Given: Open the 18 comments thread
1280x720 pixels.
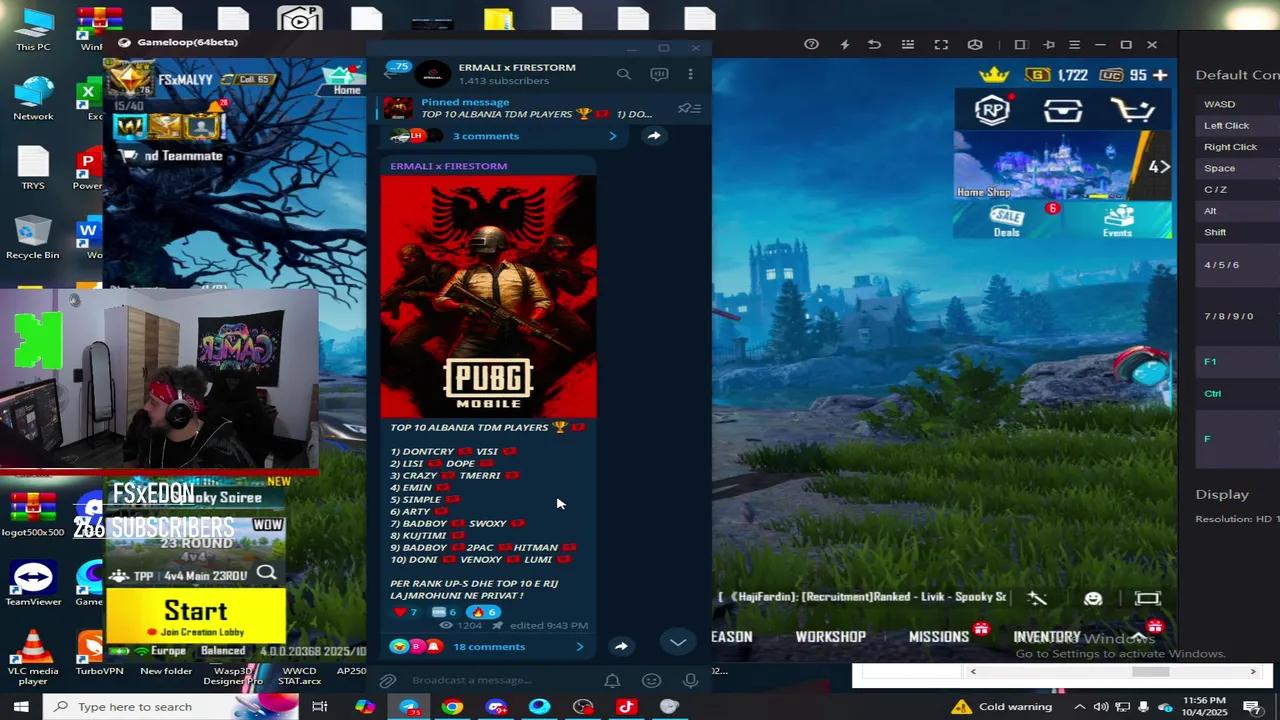Looking at the screenshot, I should pos(488,647).
